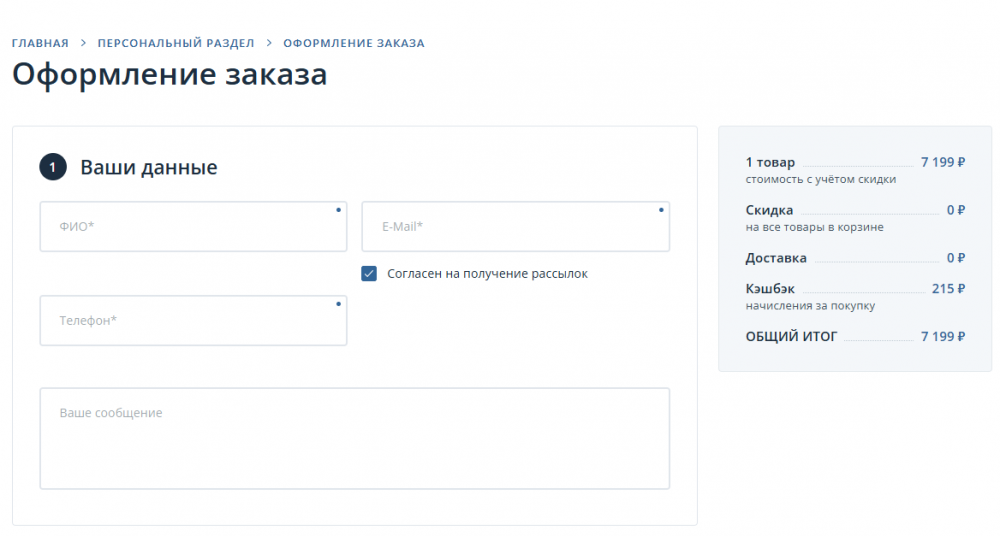Viewport: 1000px width, 536px height.
Task: Select the ОФОРМЛЕНИЕ ЗАКАЗА breadcrumb item
Action: coord(354,43)
